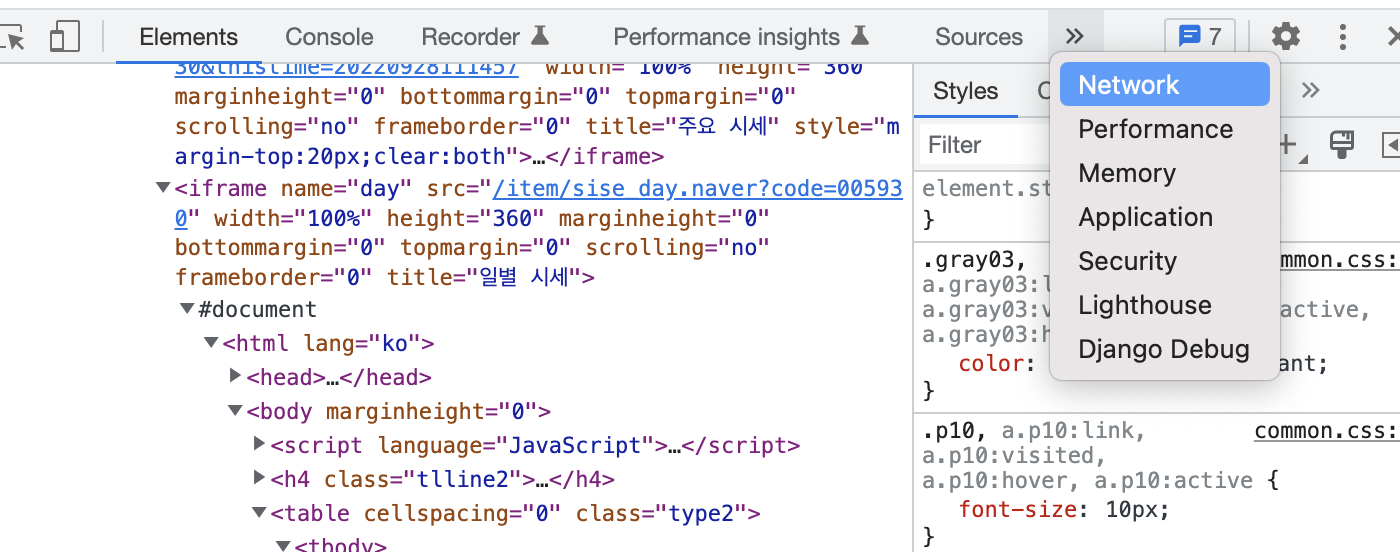Select the Styles pane tab
This screenshot has width=1400, height=552.
click(x=966, y=91)
